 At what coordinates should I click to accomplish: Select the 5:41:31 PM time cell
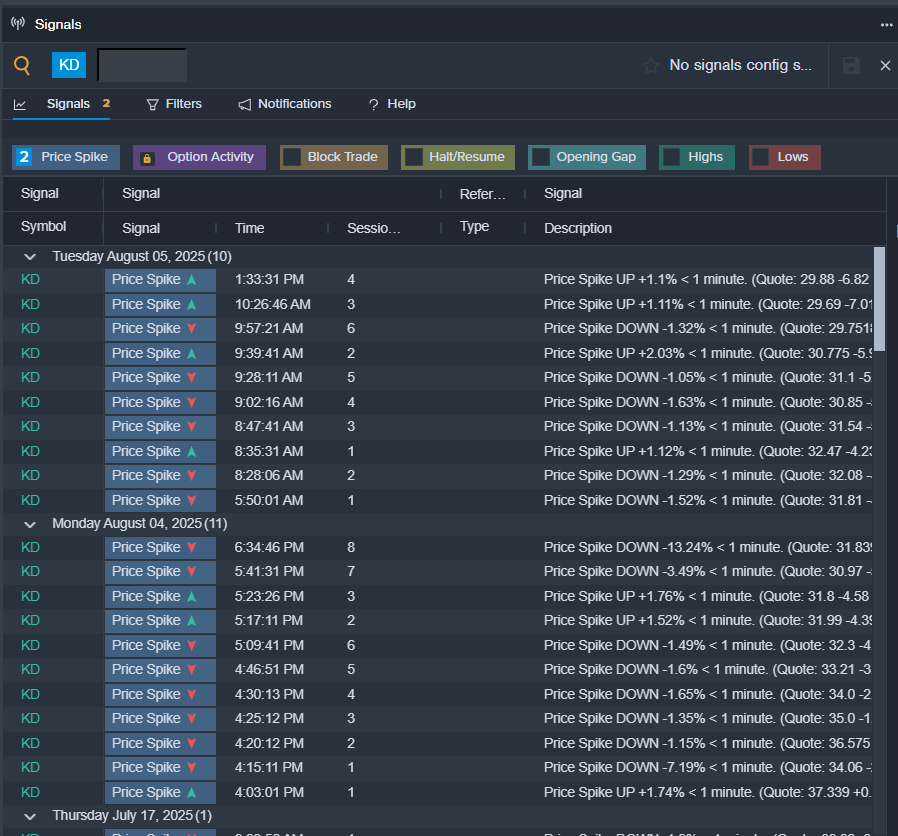pyautogui.click(x=269, y=571)
